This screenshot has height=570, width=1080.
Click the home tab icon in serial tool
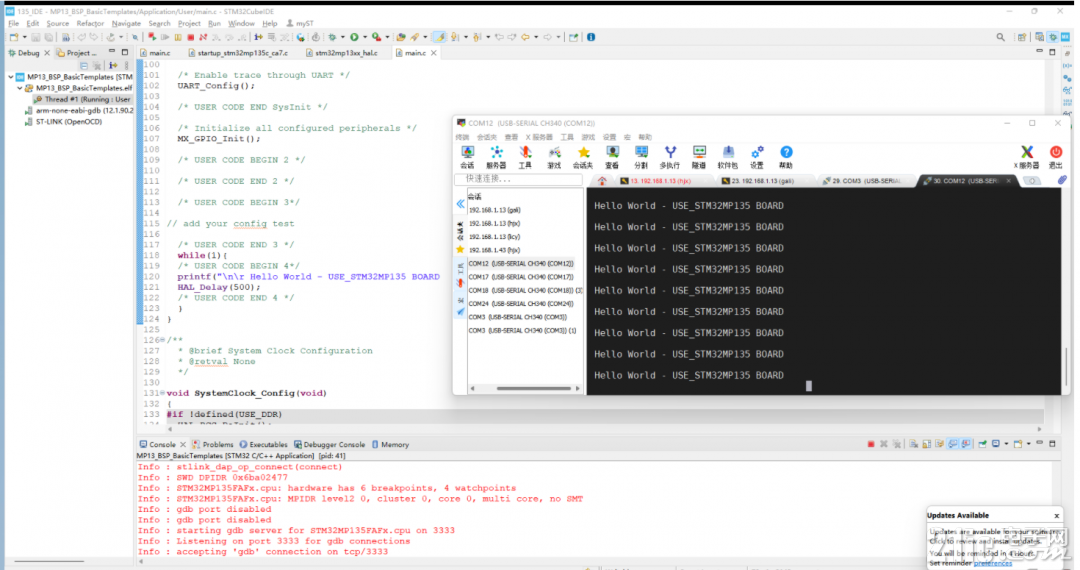[x=602, y=181]
